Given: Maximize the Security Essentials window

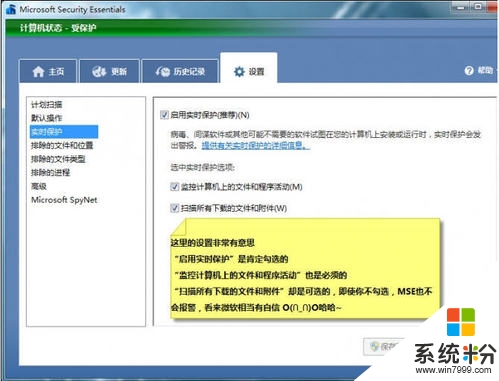Looking at the screenshot, I should tap(478, 7).
